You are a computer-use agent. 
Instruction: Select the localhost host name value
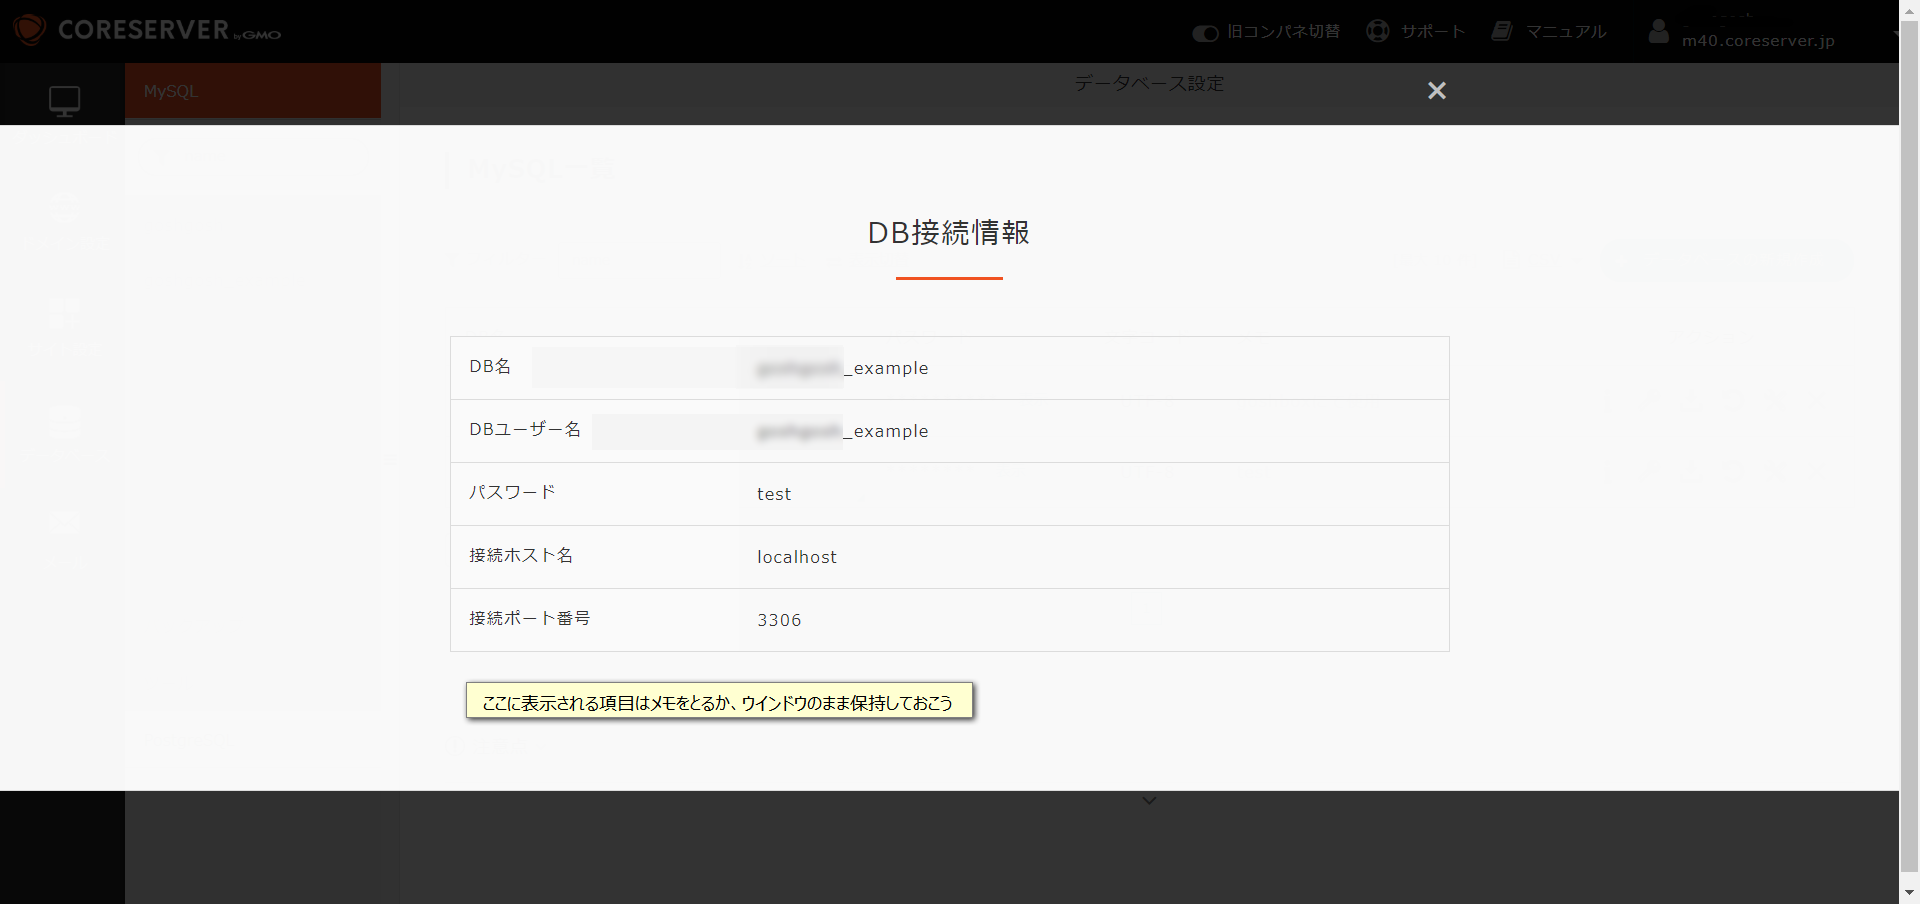click(797, 557)
